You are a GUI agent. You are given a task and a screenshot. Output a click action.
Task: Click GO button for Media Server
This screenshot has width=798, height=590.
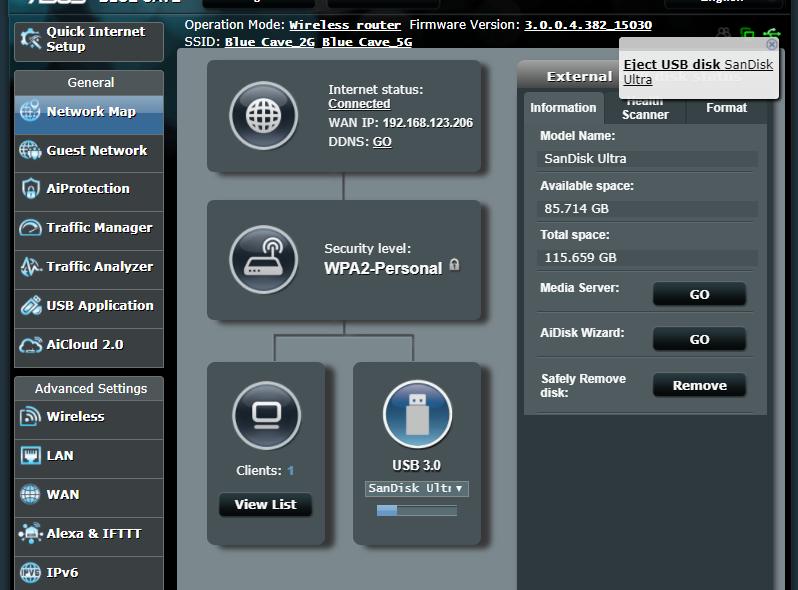[x=699, y=294]
